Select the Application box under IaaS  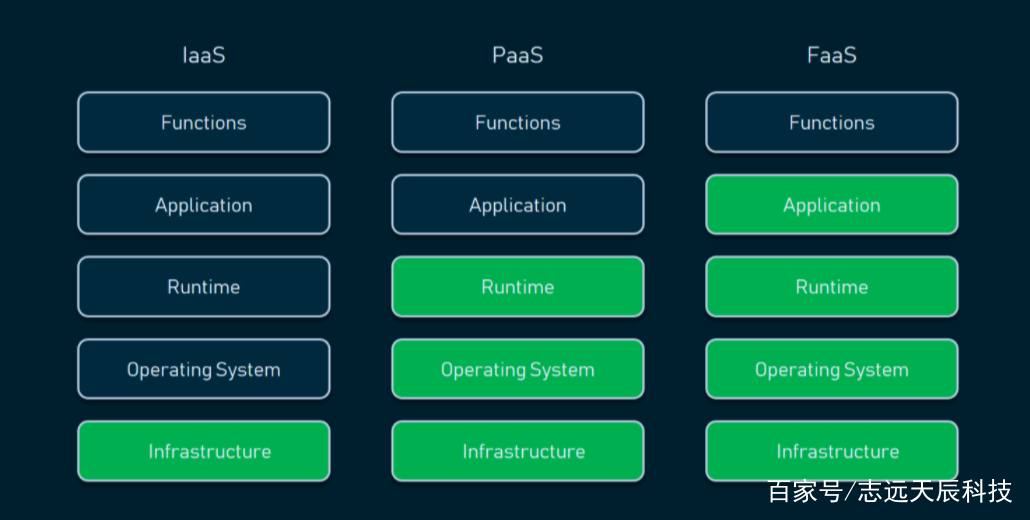[204, 205]
